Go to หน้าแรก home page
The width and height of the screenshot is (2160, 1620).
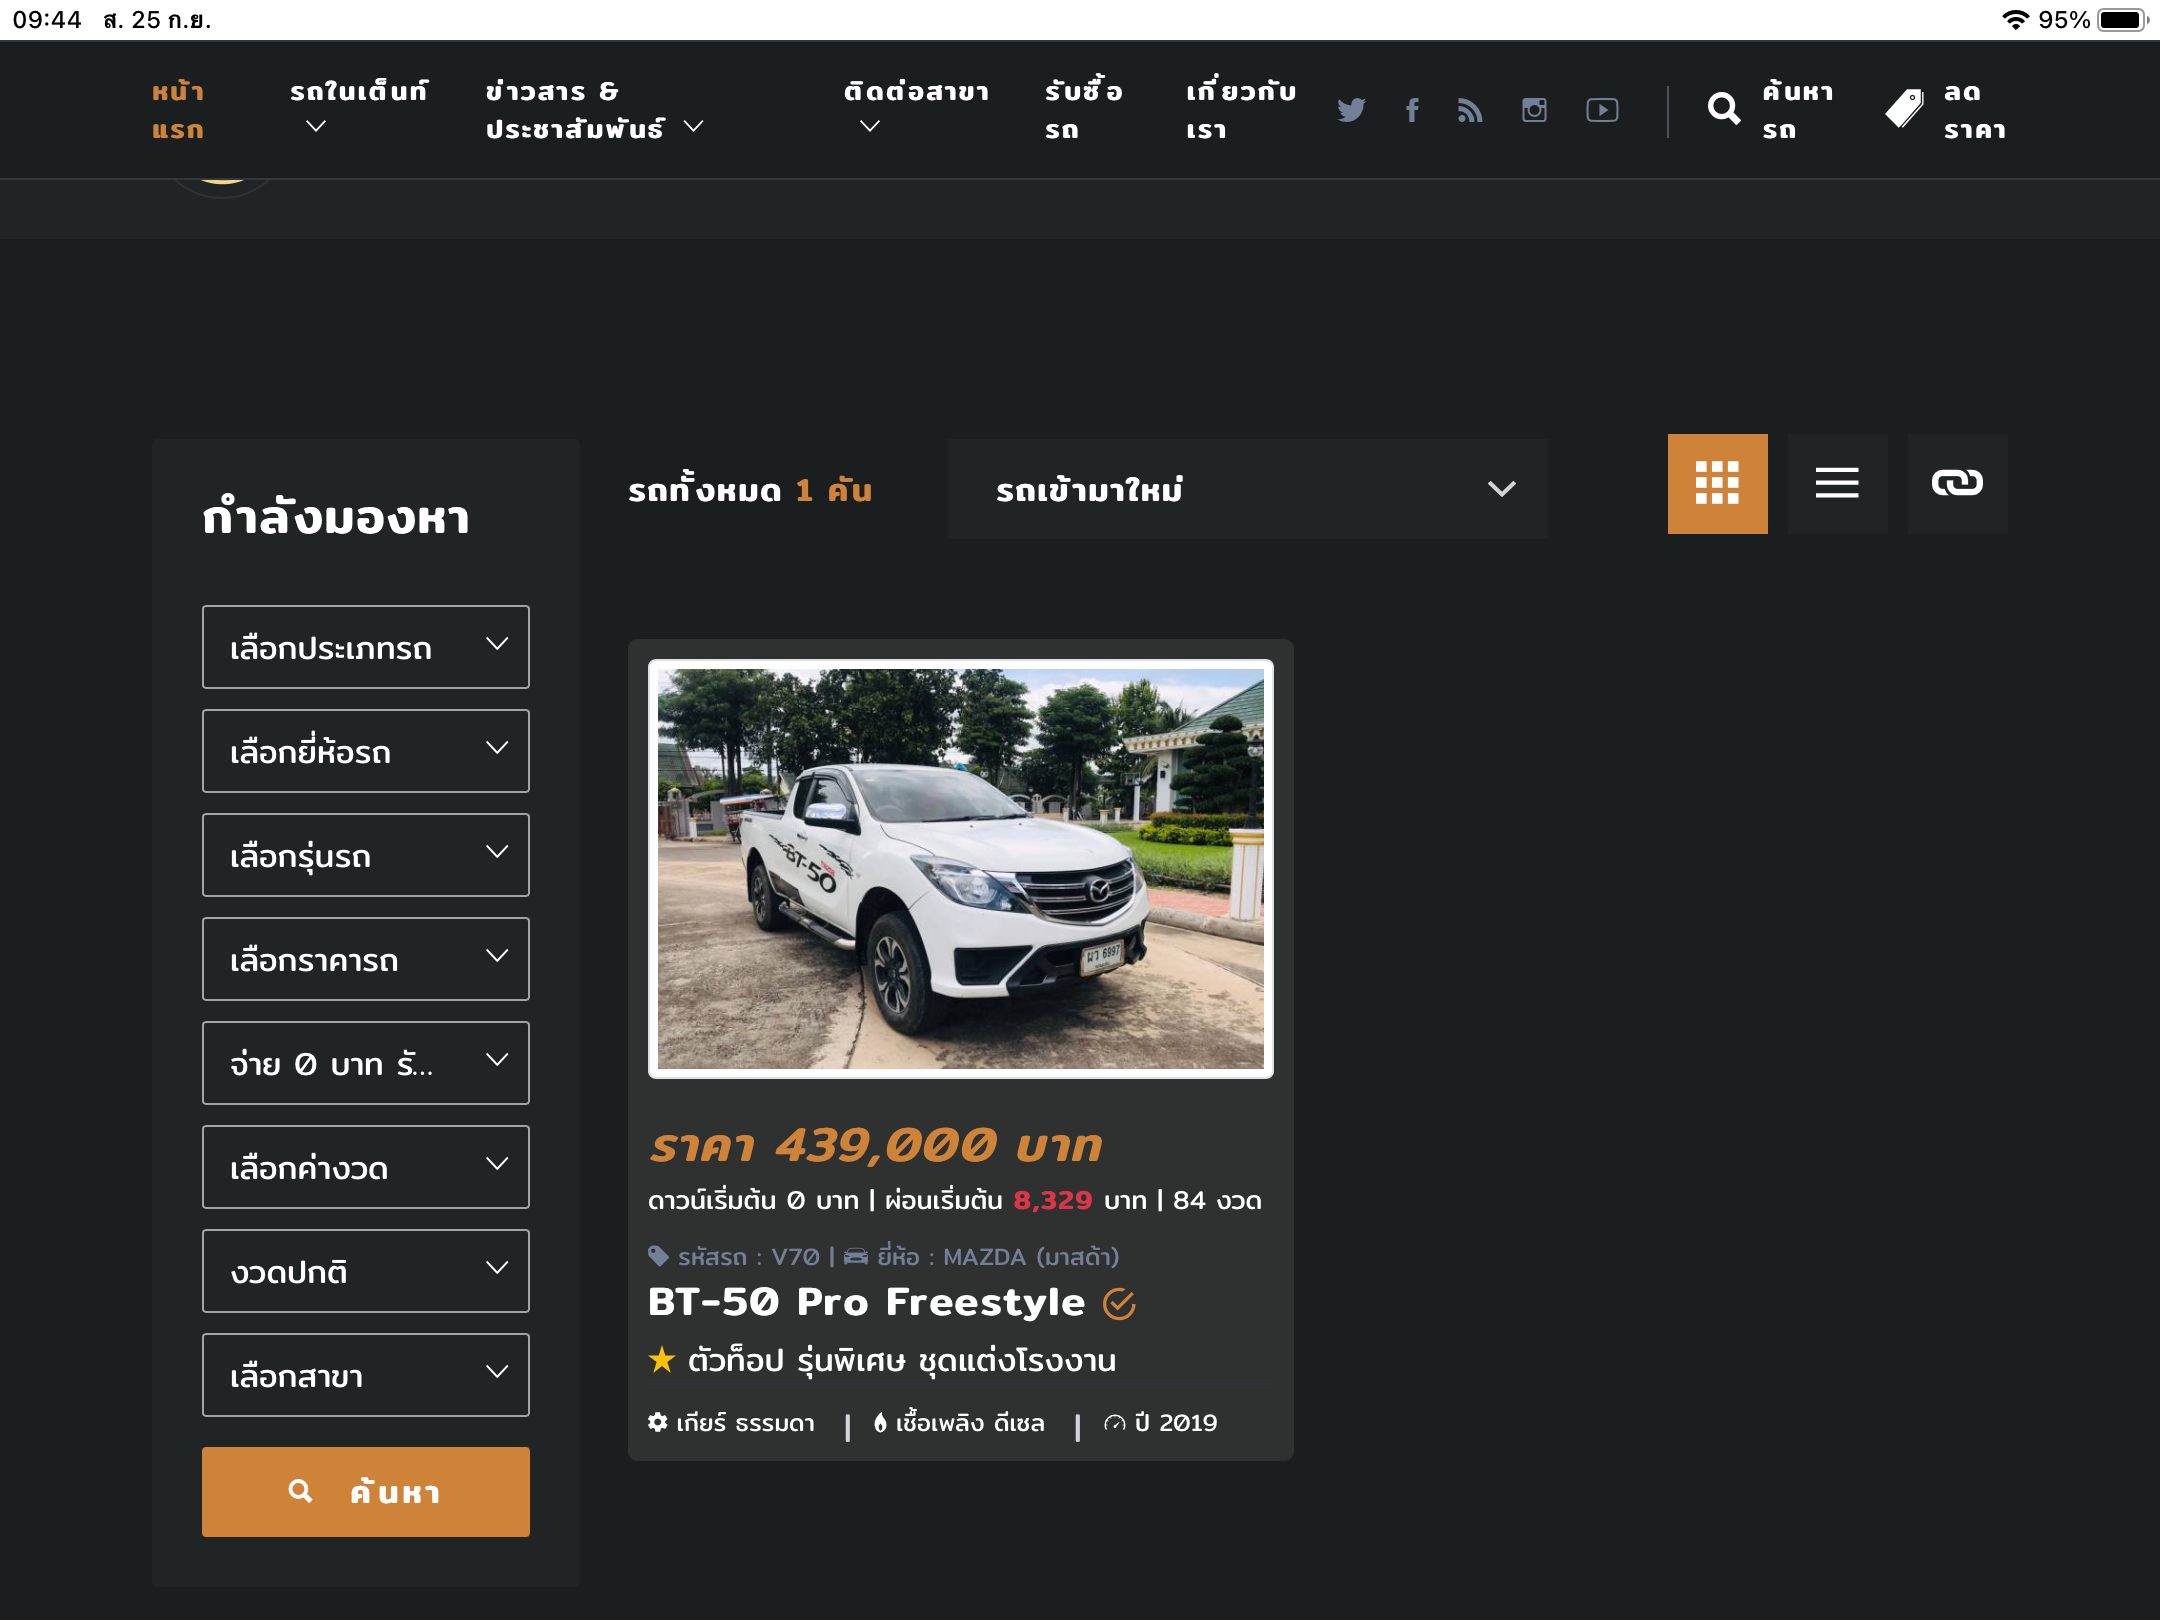coord(178,110)
